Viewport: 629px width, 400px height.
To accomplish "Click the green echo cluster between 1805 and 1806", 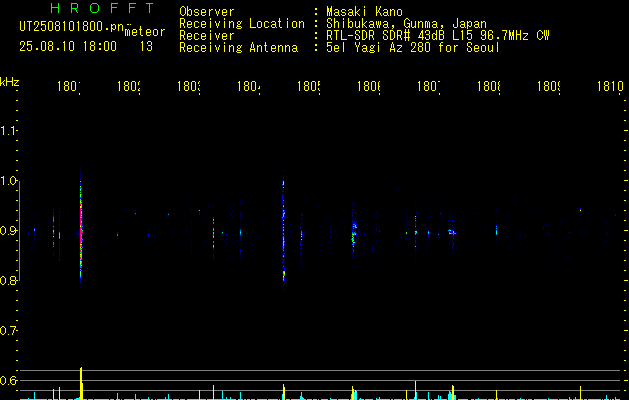I will 354,233.
